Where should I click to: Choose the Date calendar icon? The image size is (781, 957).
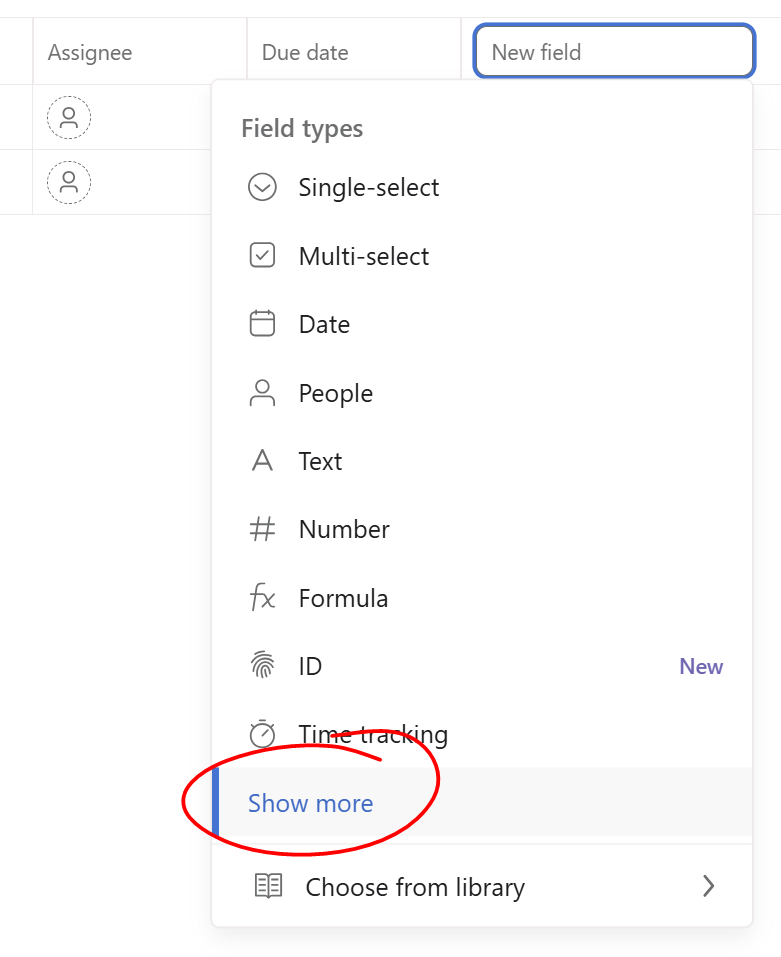(262, 323)
